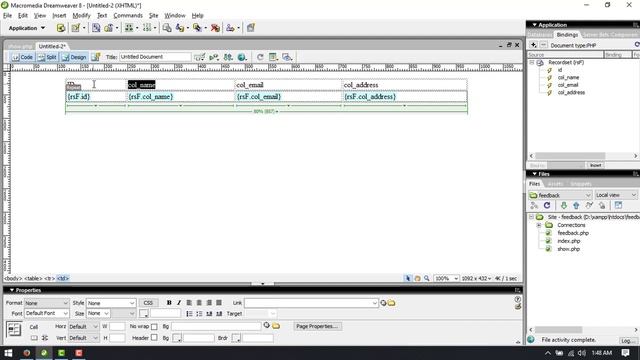Apply bold formatting in Properties panel
This screenshot has width=640, height=360.
169,302
